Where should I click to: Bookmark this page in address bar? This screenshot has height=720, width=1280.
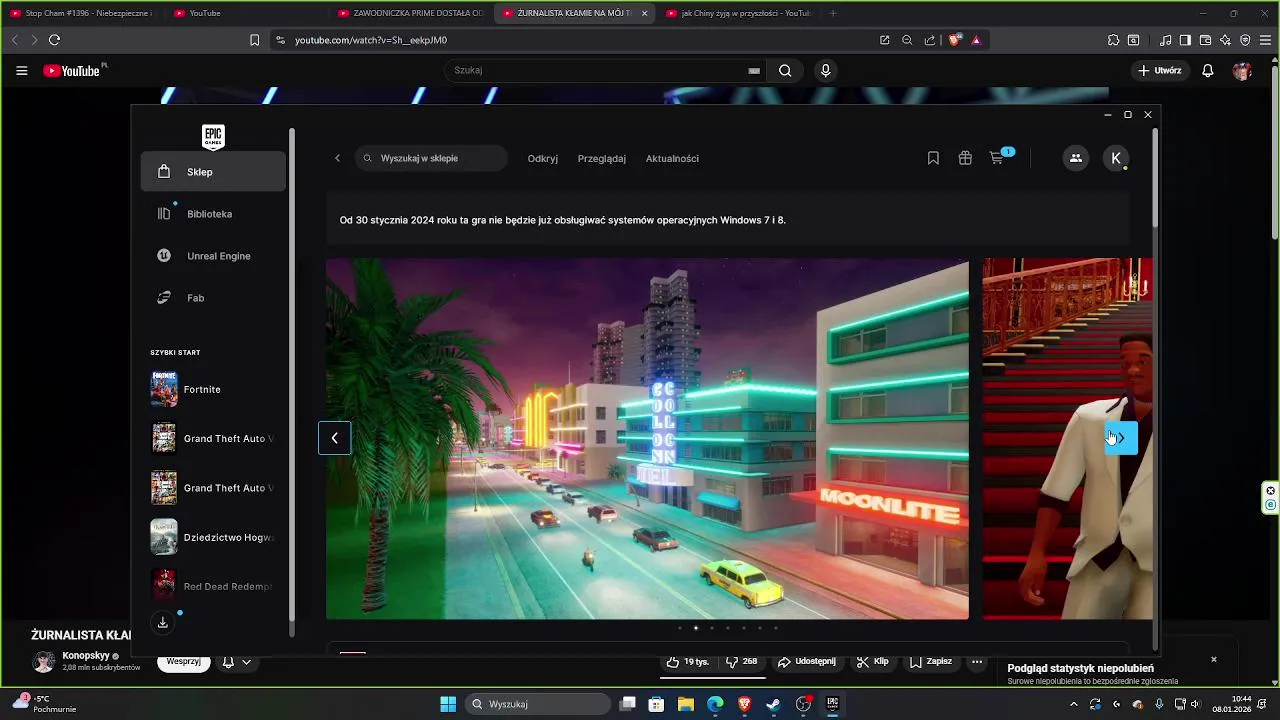coord(254,40)
